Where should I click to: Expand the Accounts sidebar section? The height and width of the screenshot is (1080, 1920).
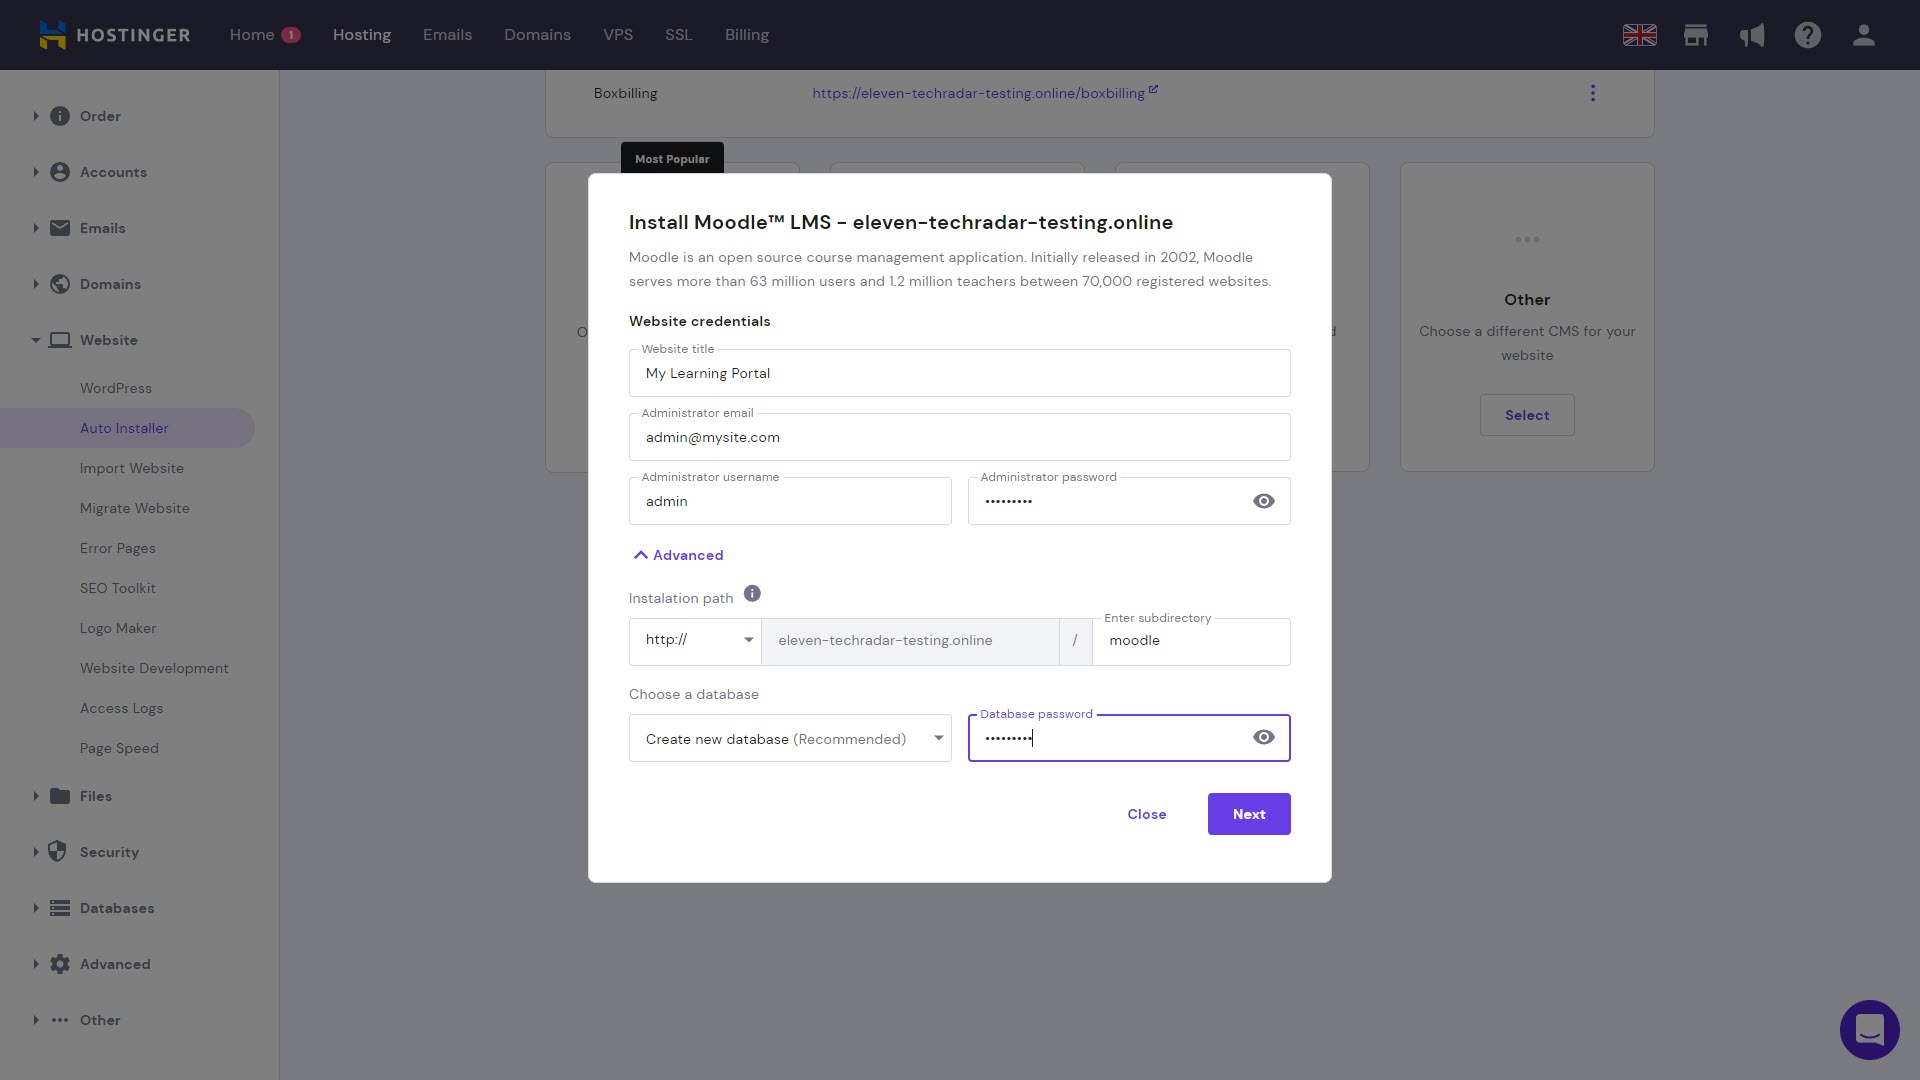(36, 172)
